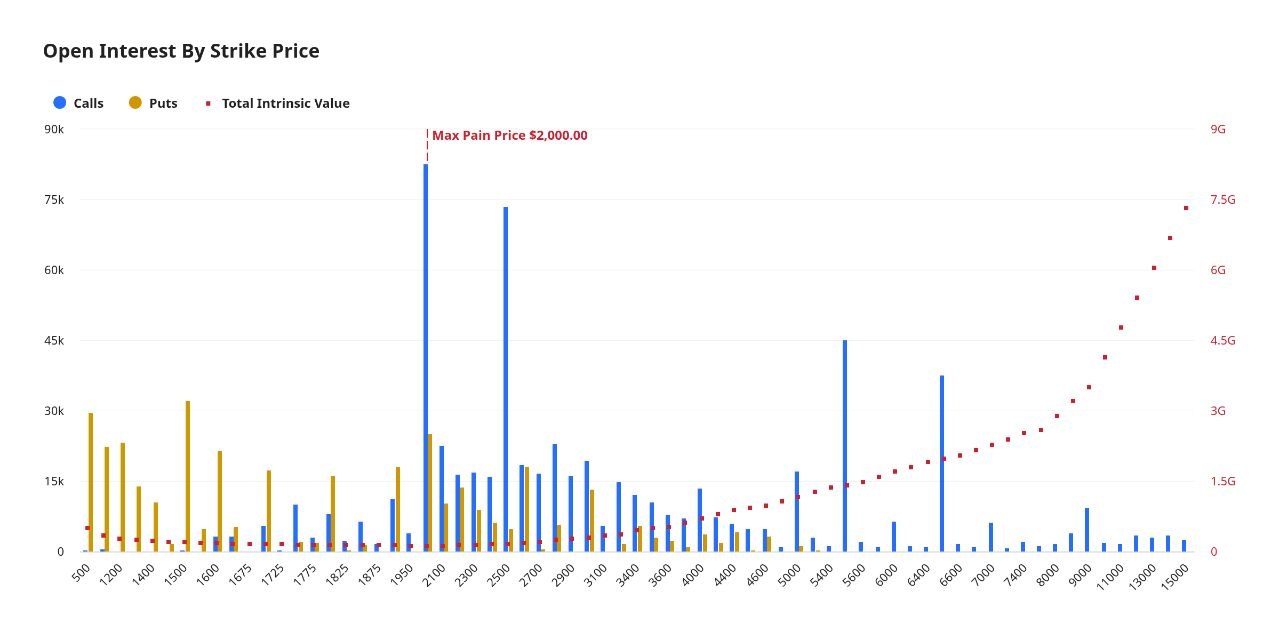This screenshot has height=640, width=1280.
Task: Click the 4000 strike label on x-axis
Action: (x=693, y=574)
